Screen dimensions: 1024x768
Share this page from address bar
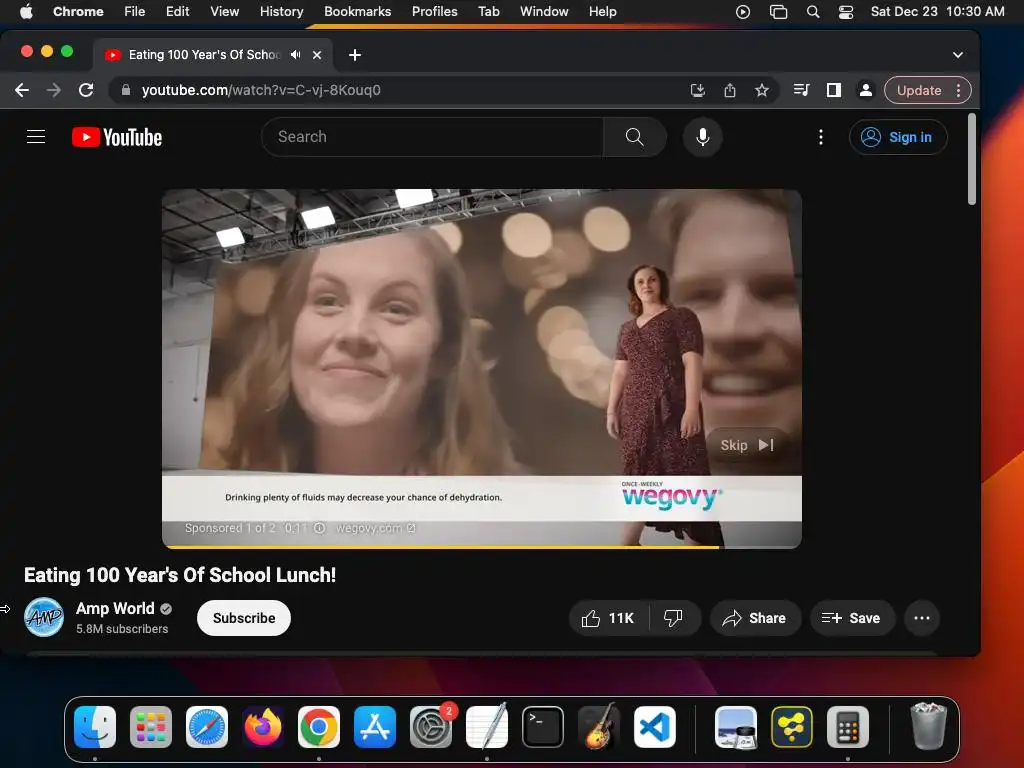pyautogui.click(x=729, y=90)
